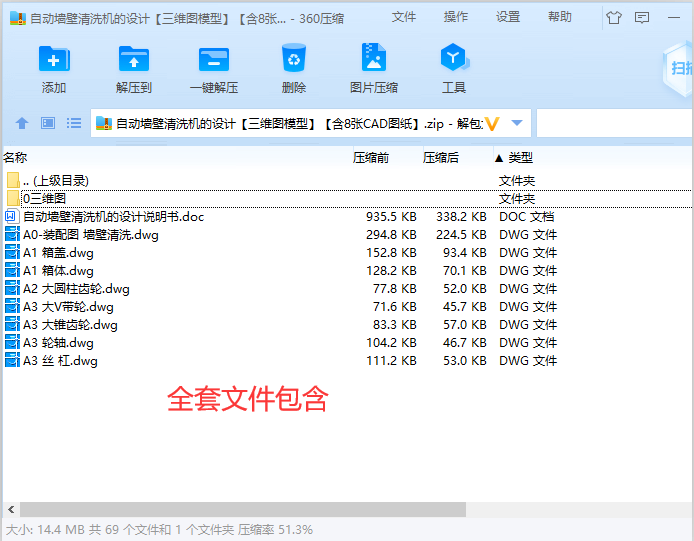Click the DWG icon for A0-装配图 墙壁清洗.dwg
The height and width of the screenshot is (541, 694).
[x=12, y=235]
